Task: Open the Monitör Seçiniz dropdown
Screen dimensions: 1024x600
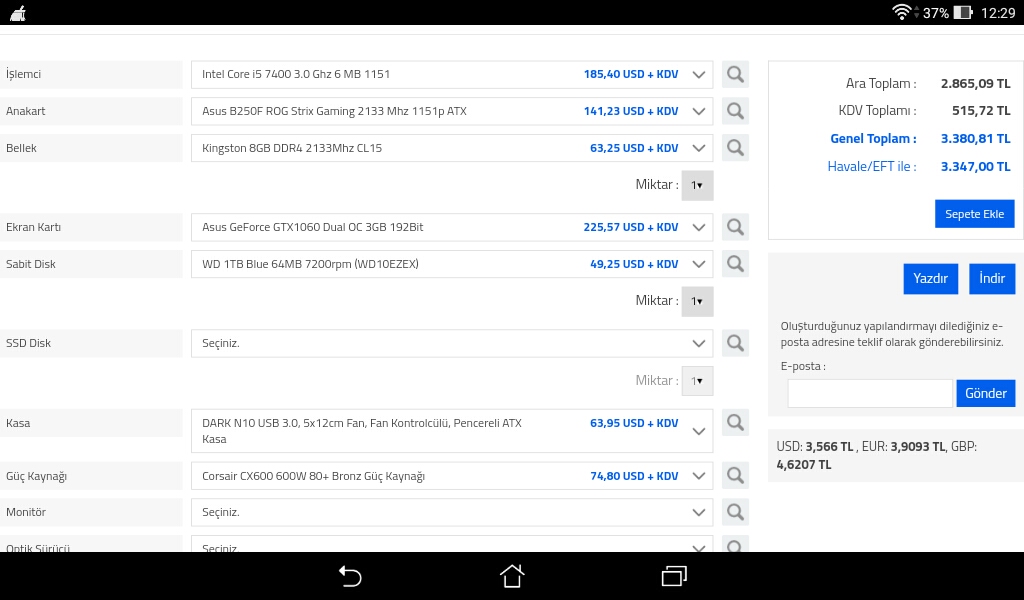Action: [x=452, y=513]
